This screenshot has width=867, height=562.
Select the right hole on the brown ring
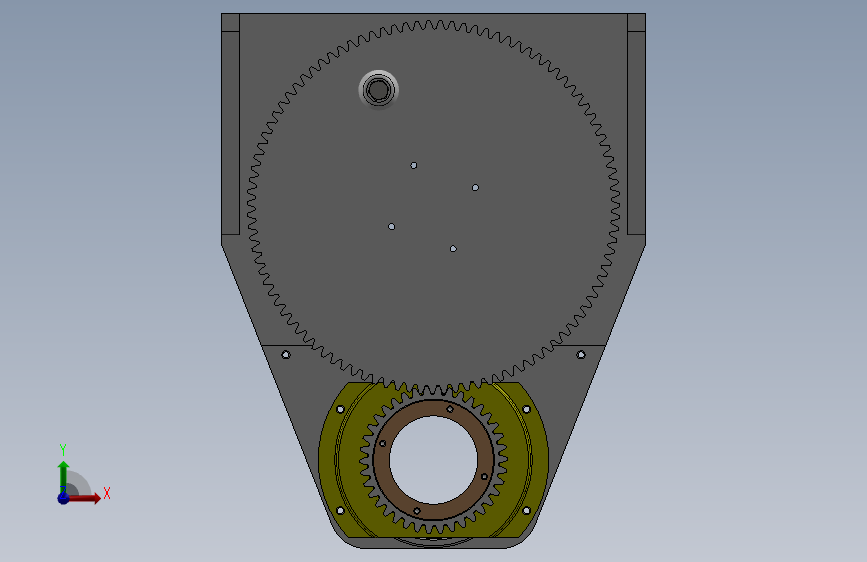point(484,477)
